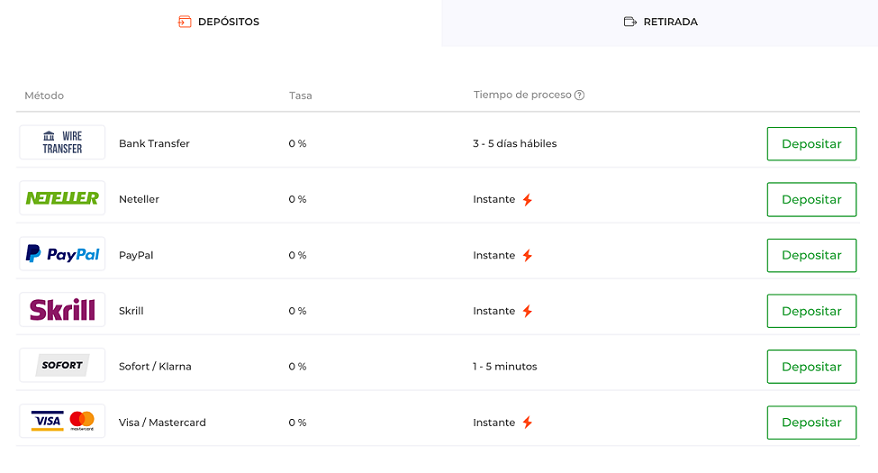Click the Skrill Depositar button
Image resolution: width=878 pixels, height=473 pixels.
click(x=811, y=311)
